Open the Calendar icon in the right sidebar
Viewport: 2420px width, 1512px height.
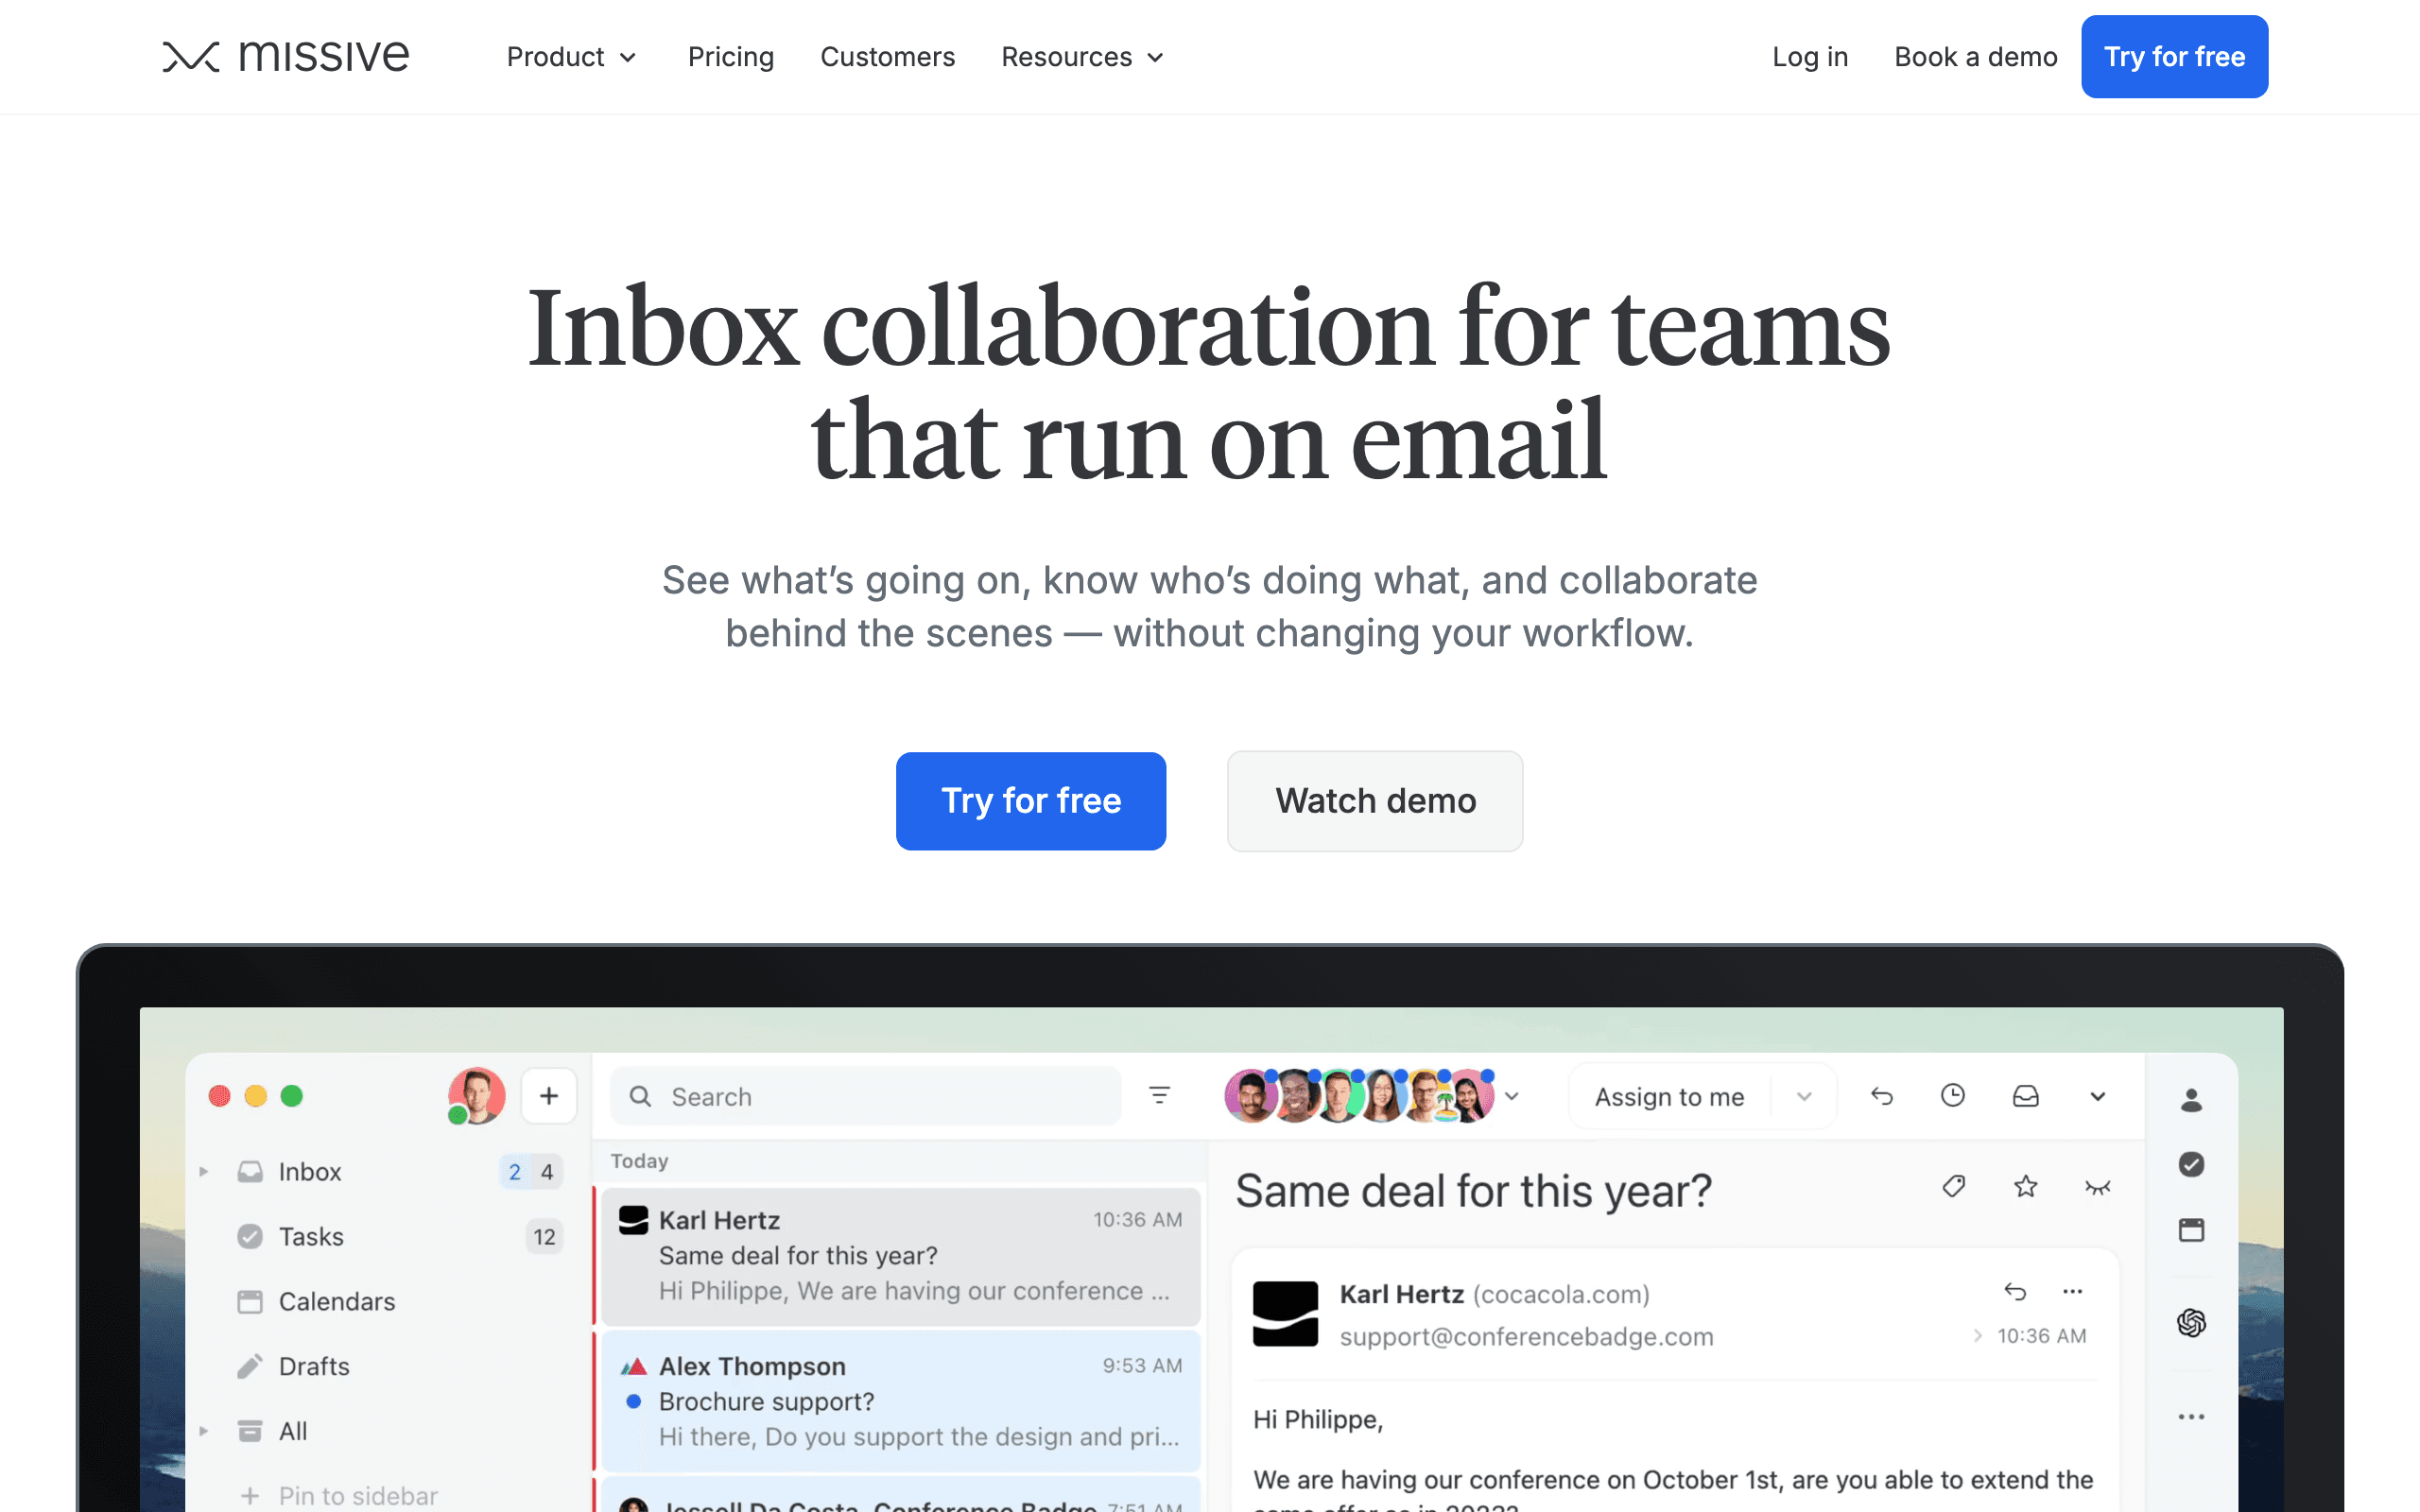click(2190, 1230)
